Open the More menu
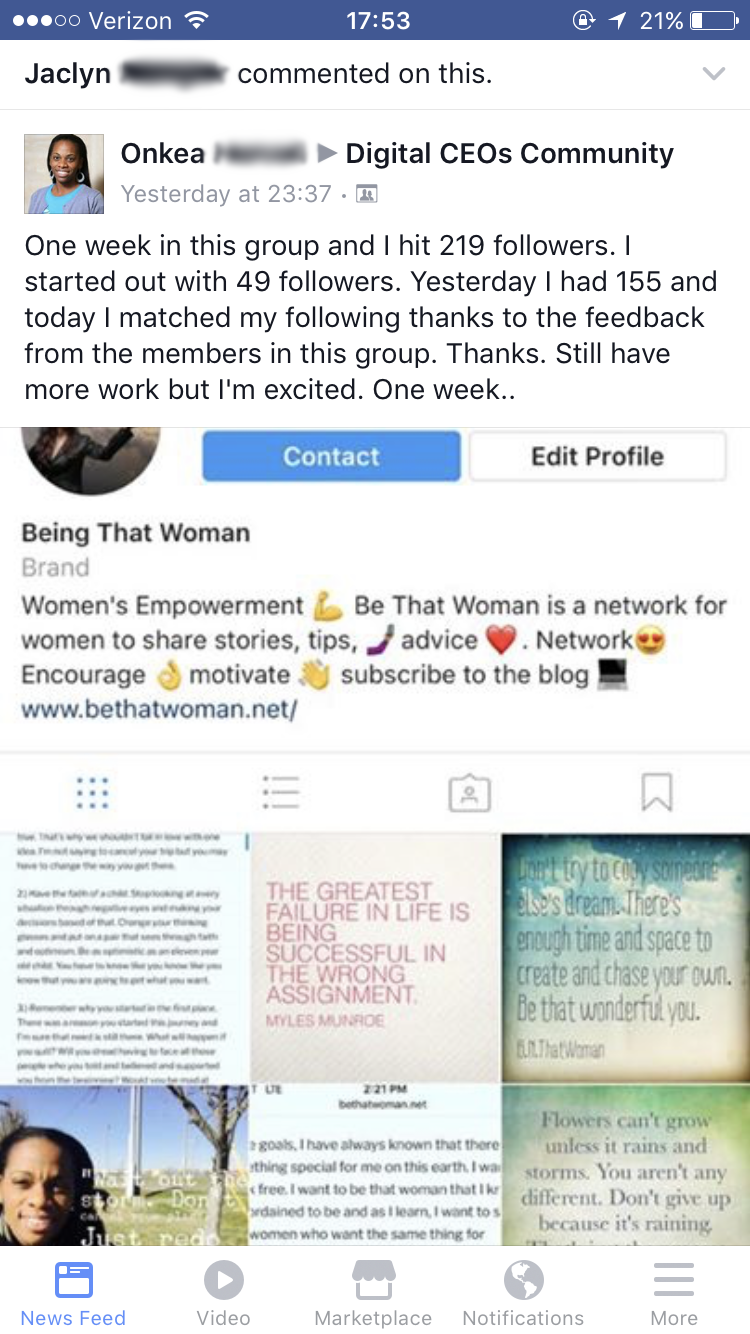Image resolution: width=750 pixels, height=1334 pixels. (674, 1294)
